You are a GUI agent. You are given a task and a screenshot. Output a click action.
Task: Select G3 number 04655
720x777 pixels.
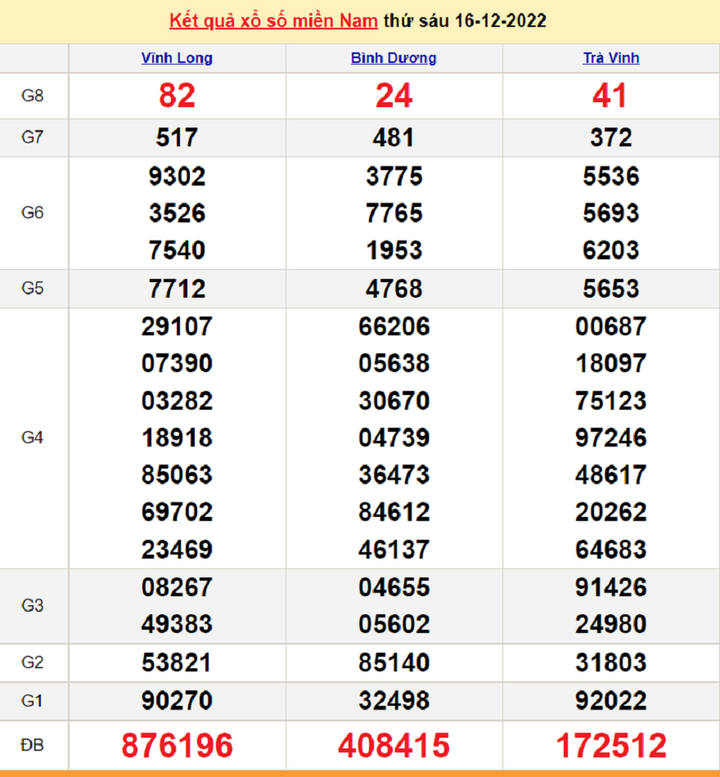[x=394, y=587]
